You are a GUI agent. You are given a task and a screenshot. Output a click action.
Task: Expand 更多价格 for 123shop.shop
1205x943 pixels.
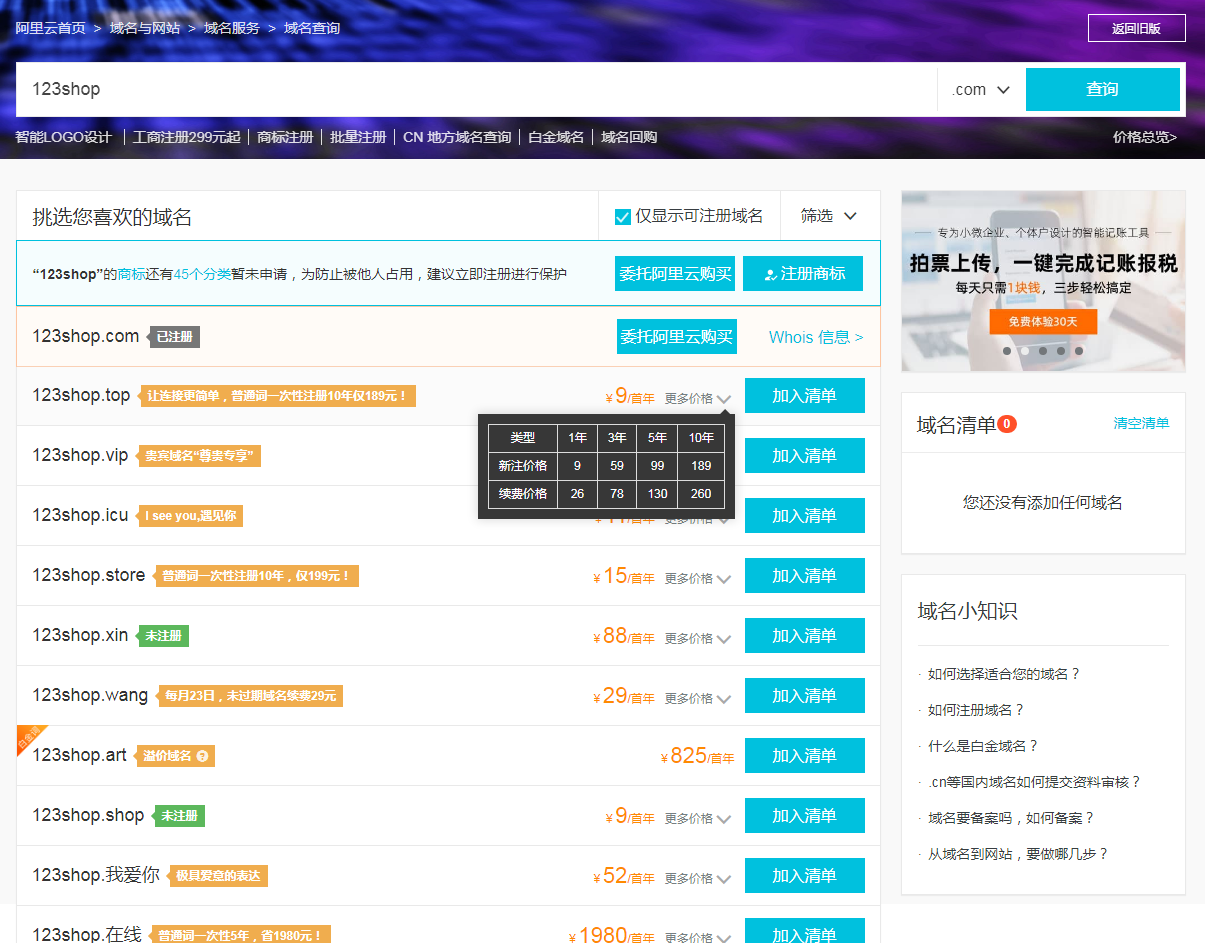[x=698, y=818]
